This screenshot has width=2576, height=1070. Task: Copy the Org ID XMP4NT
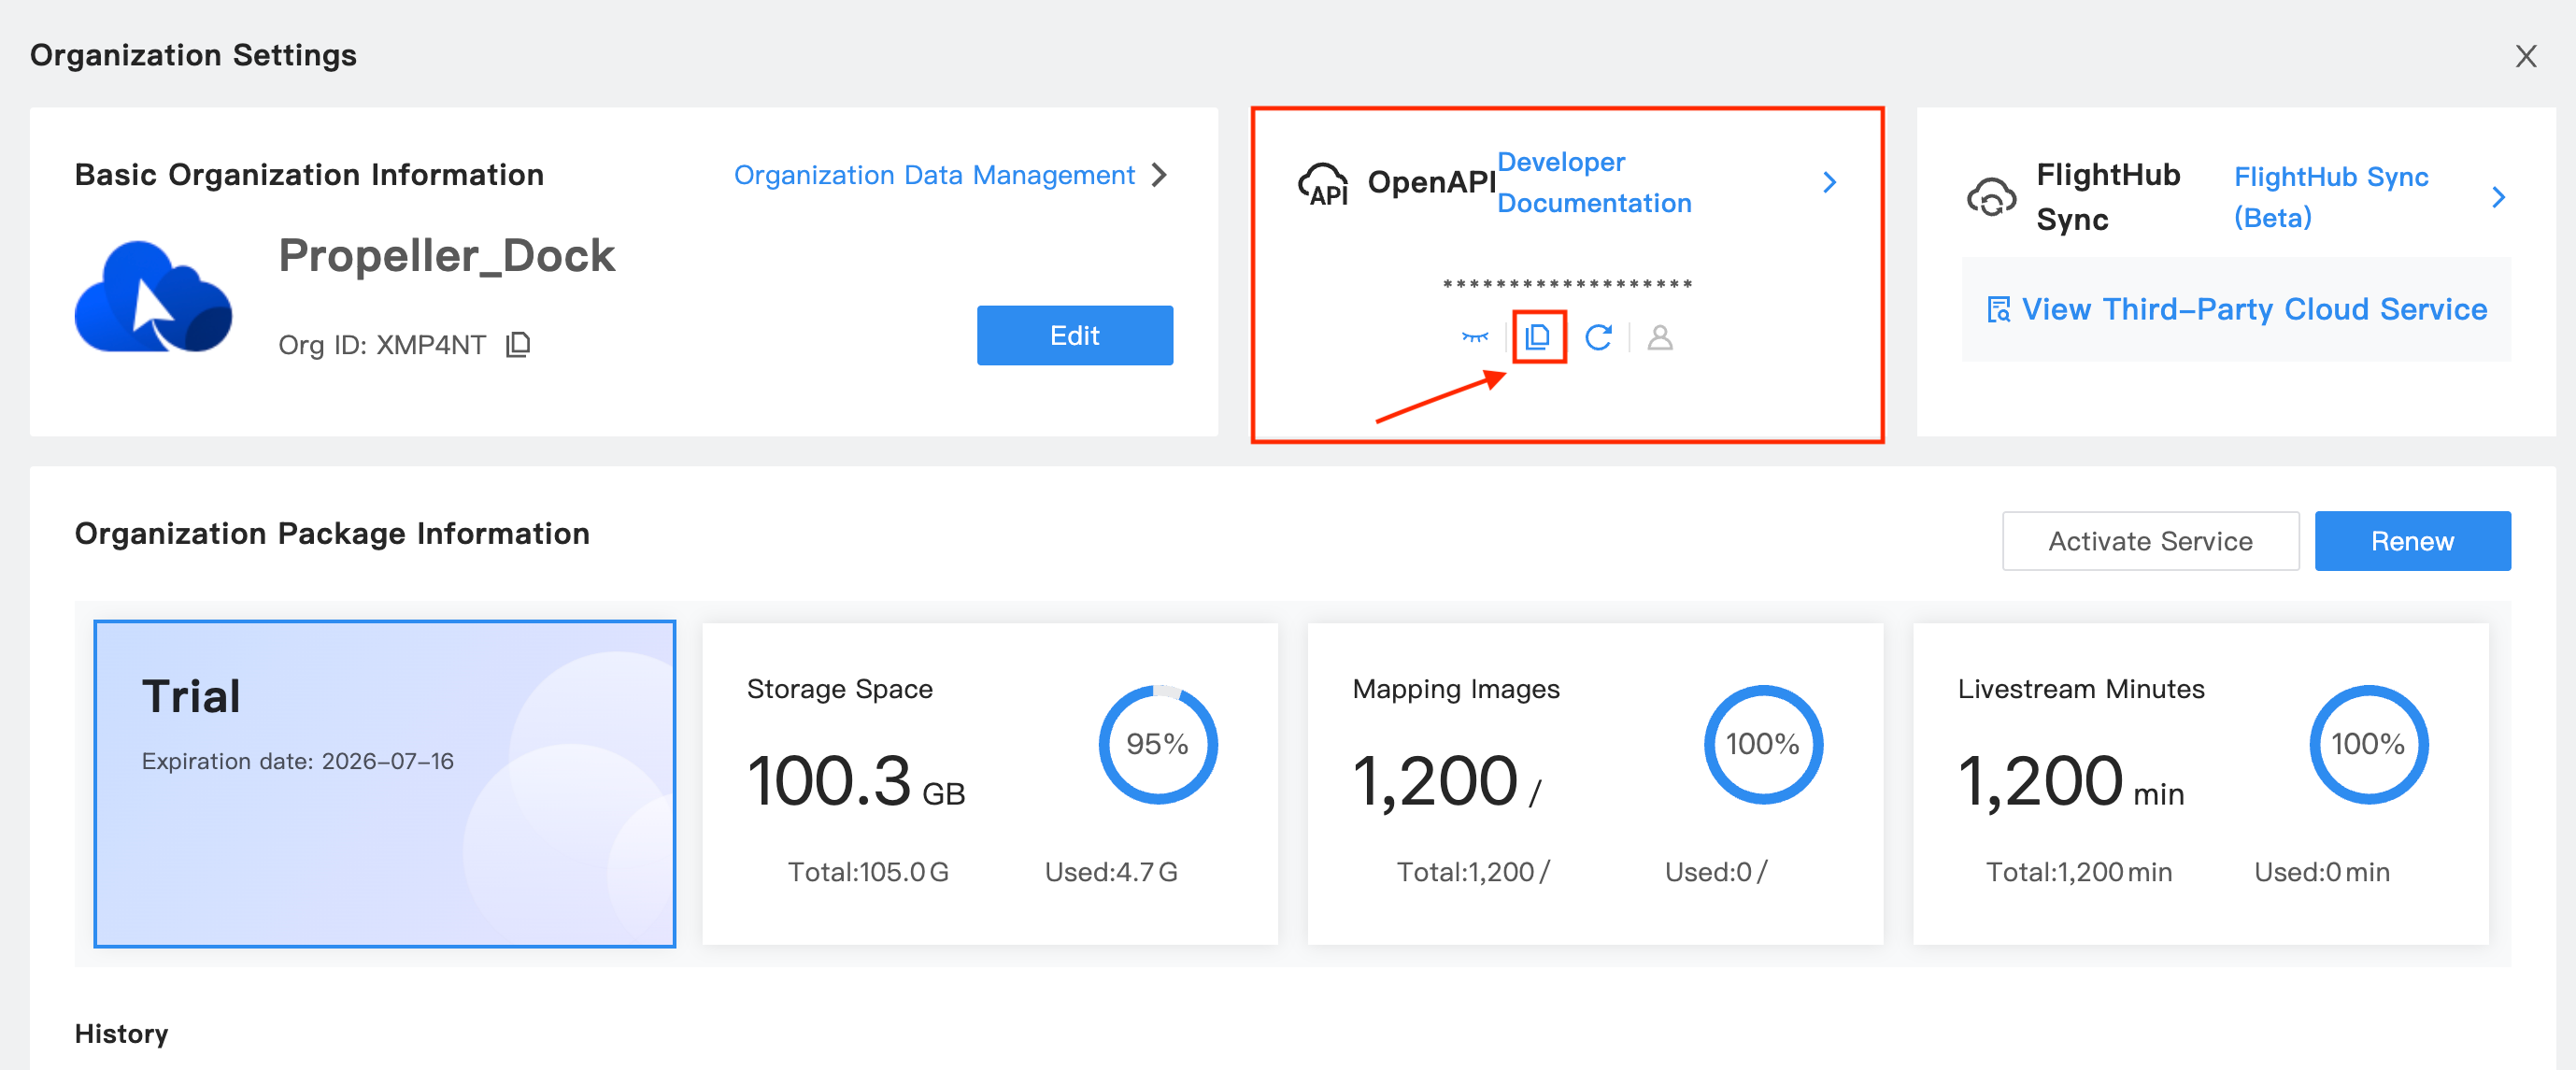(x=518, y=345)
